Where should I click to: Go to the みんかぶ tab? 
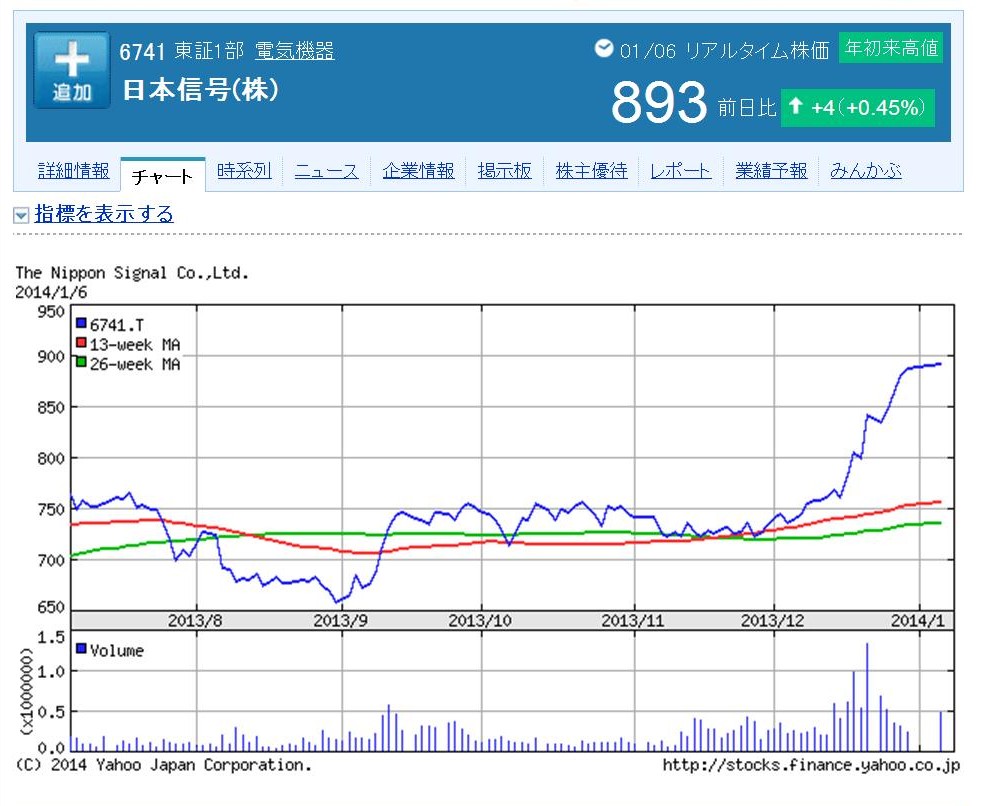866,170
